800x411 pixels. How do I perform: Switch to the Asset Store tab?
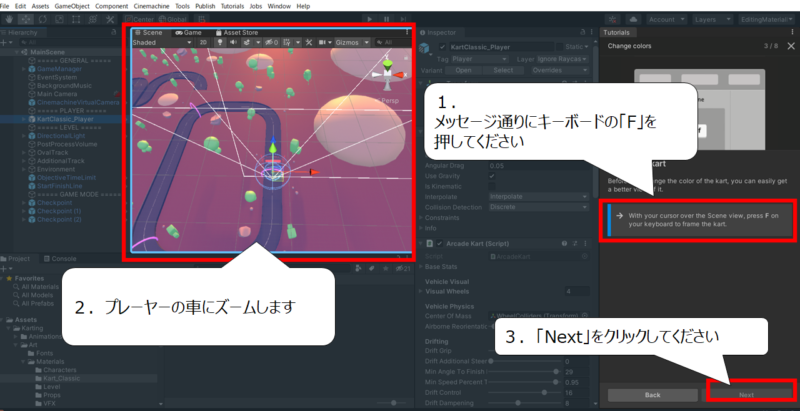(x=237, y=32)
